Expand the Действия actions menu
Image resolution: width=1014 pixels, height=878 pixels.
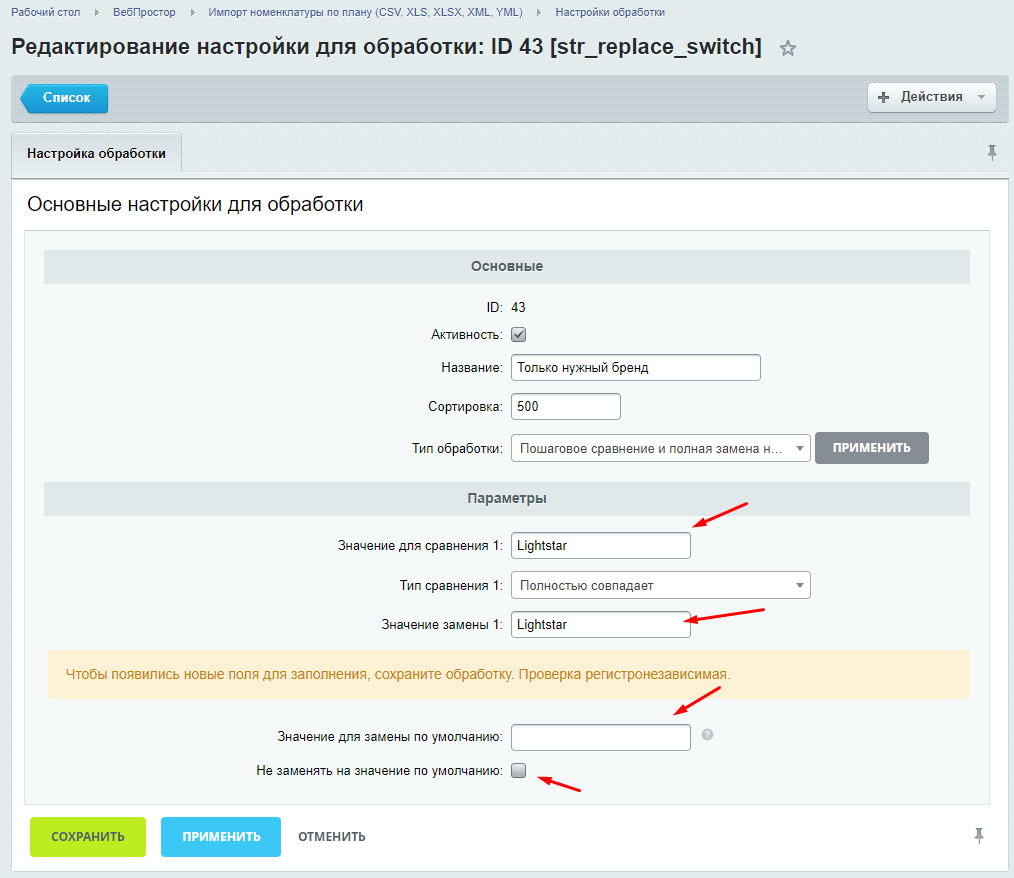931,97
